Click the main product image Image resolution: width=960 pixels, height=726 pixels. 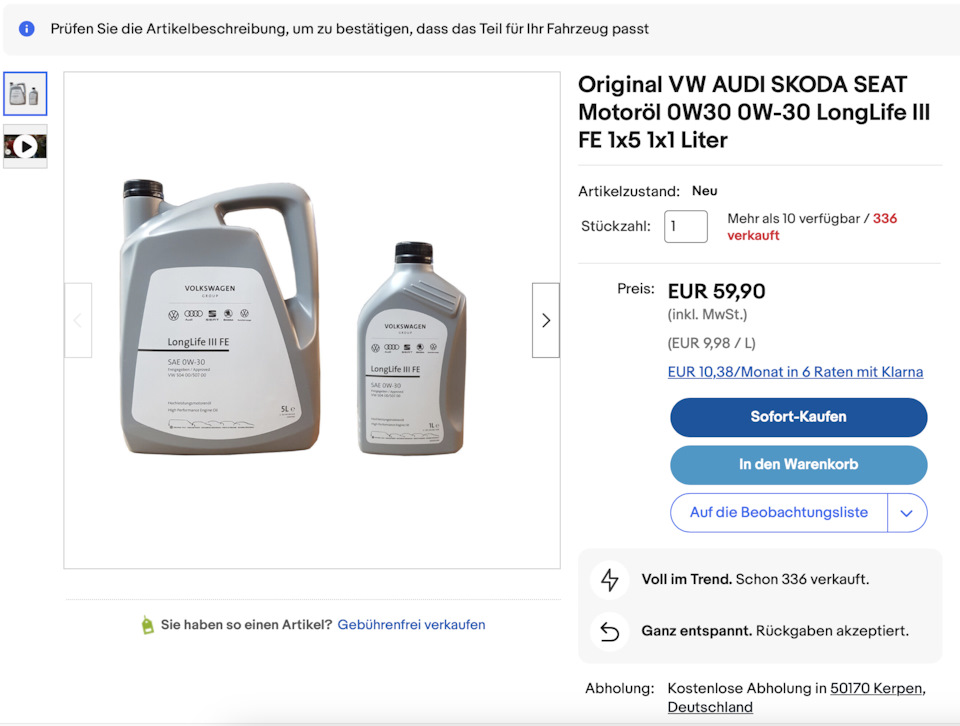click(311, 320)
